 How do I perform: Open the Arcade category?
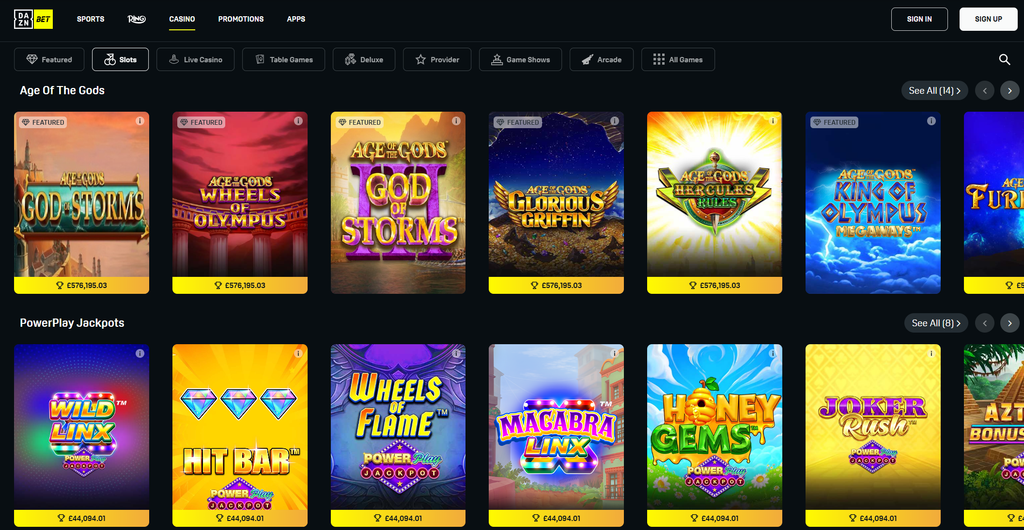pyautogui.click(x=601, y=59)
